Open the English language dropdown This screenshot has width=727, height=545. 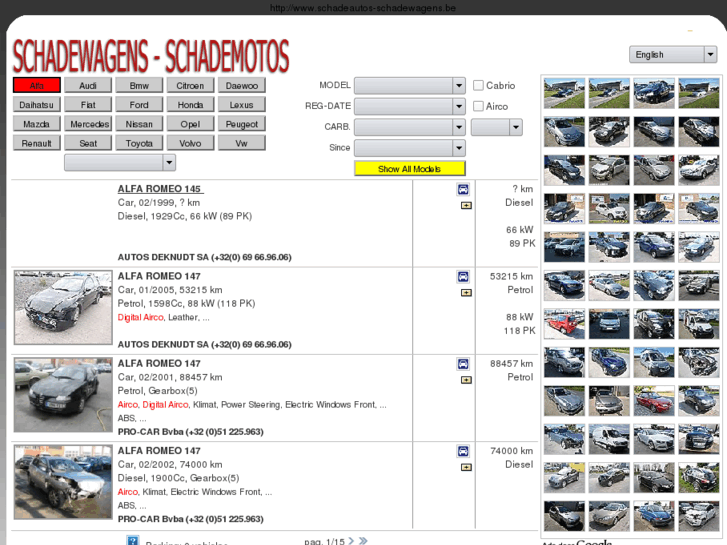click(673, 55)
